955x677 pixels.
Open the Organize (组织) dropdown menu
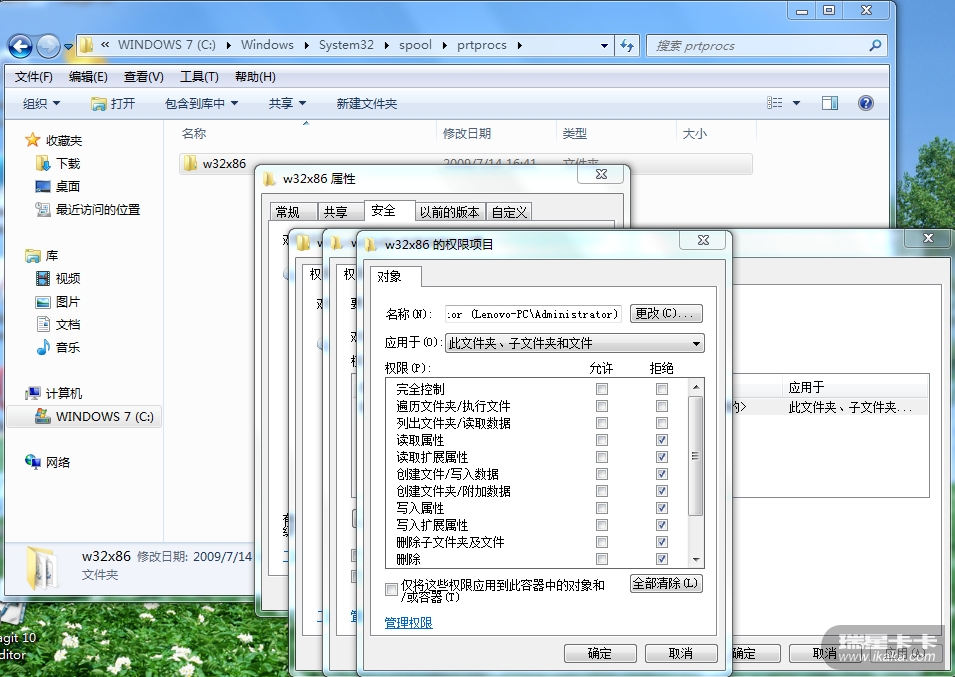point(41,103)
